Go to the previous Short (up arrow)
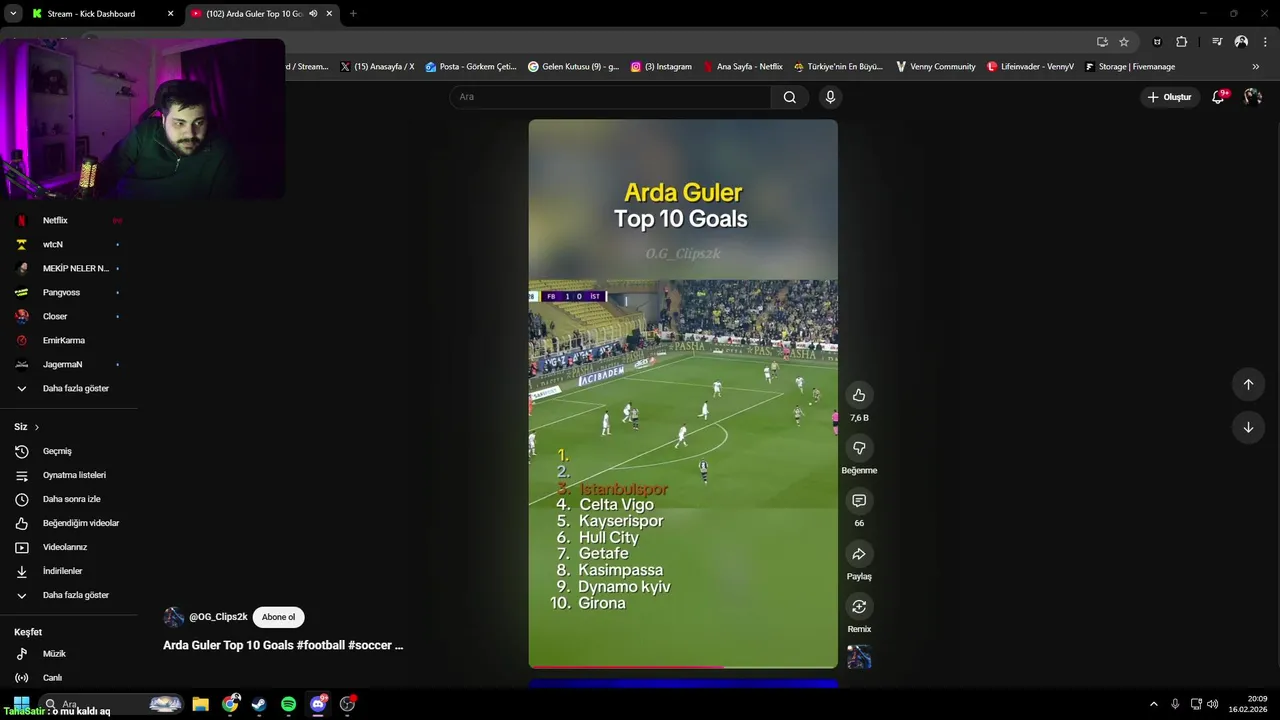This screenshot has height=720, width=1280. click(1248, 384)
